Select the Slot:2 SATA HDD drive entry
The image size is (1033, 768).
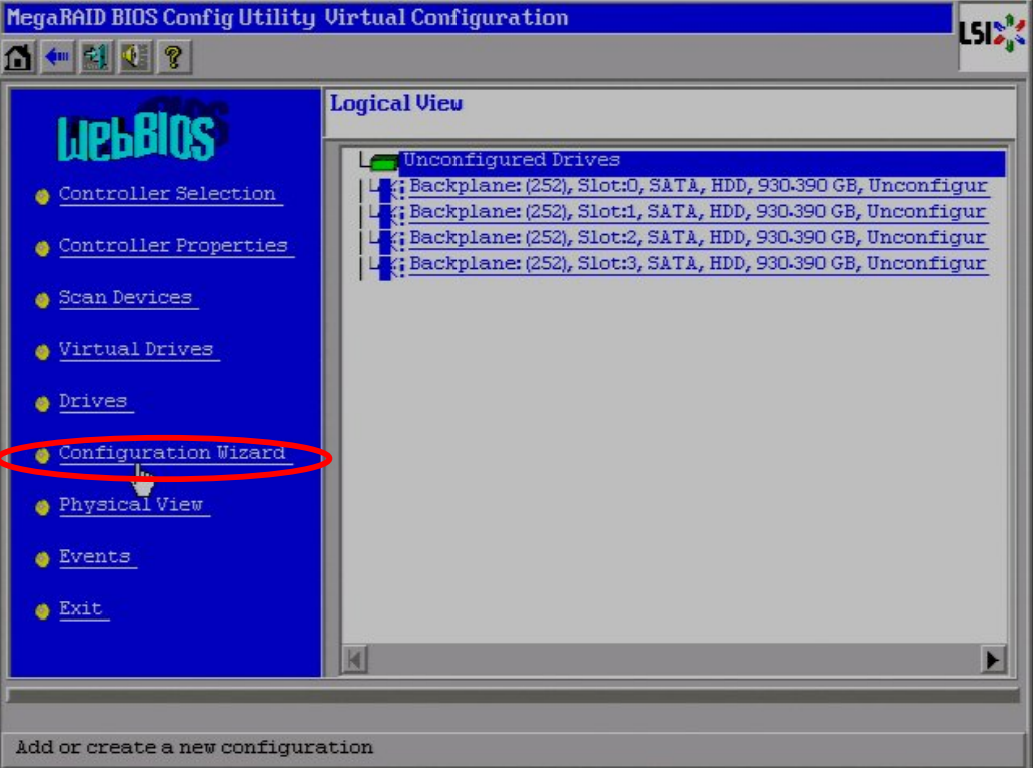697,238
